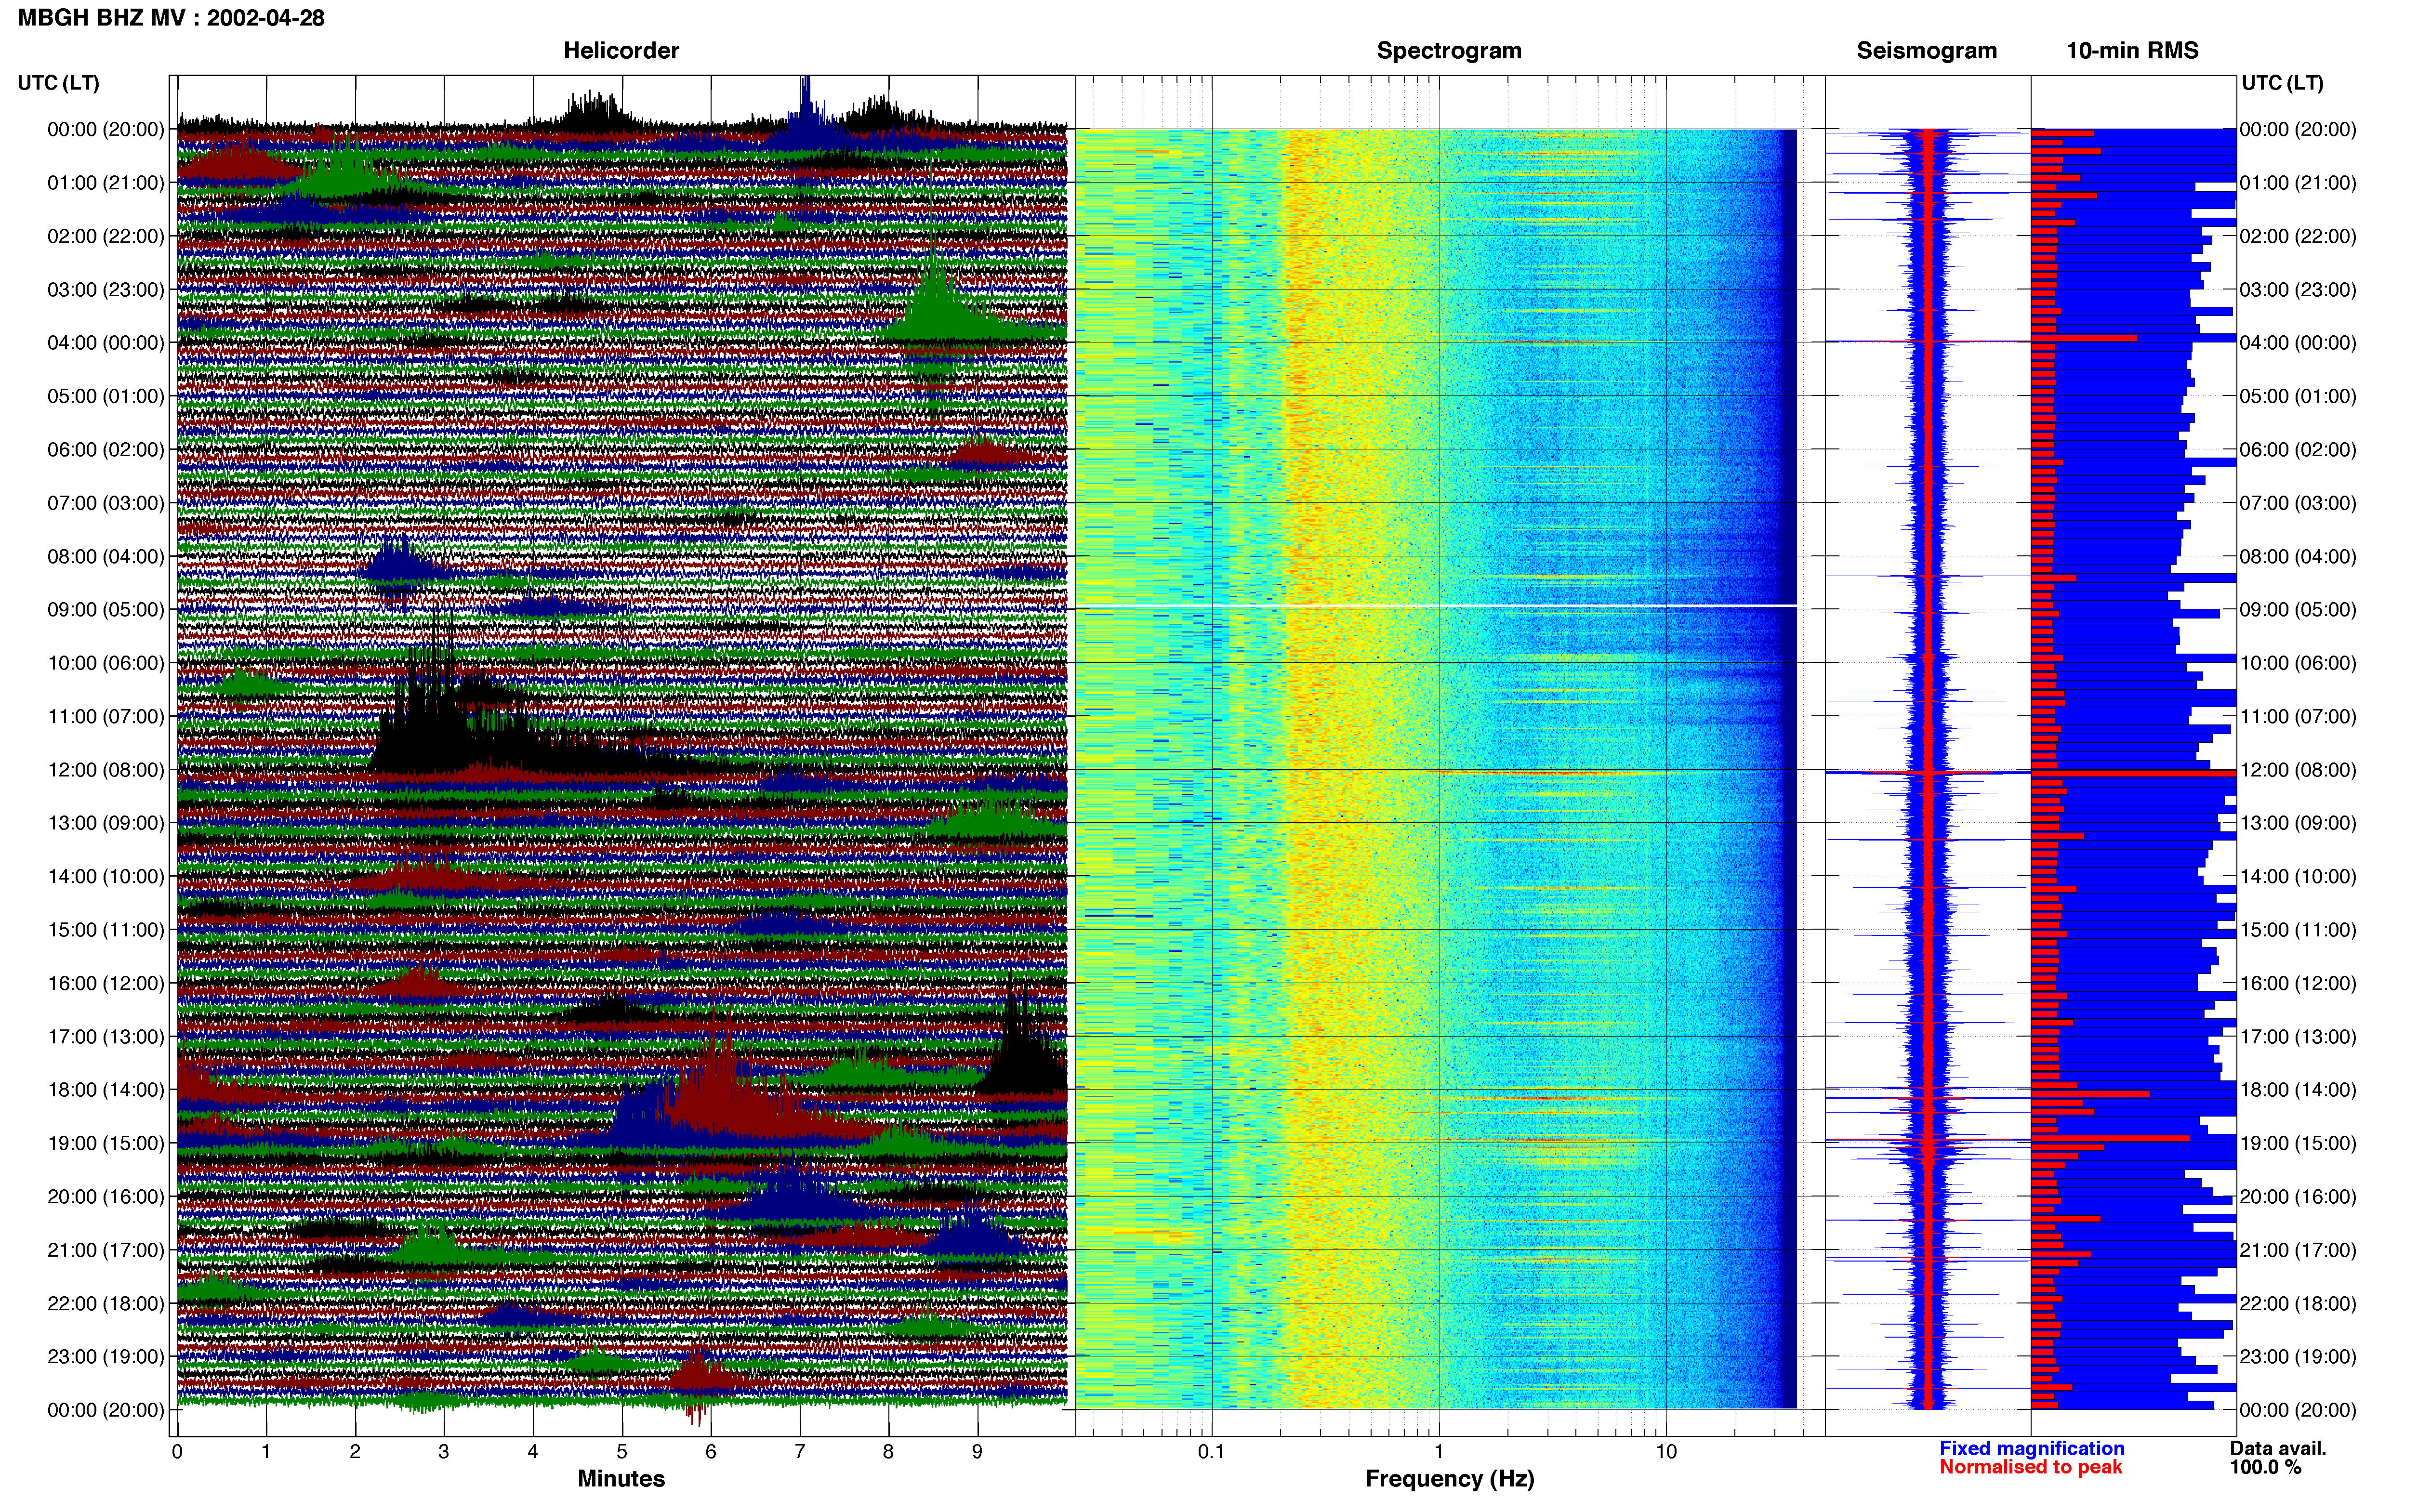Click the right 02:00 (22:00) time label

[2298, 236]
